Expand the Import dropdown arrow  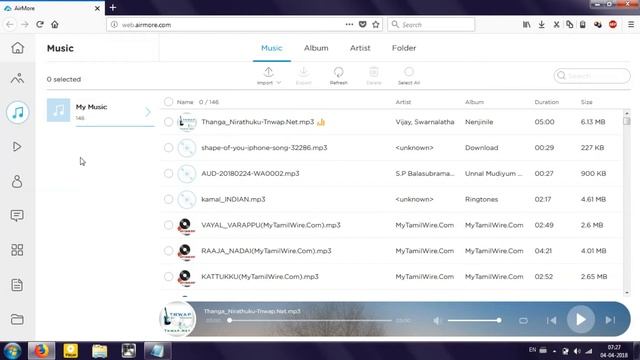pos(279,82)
